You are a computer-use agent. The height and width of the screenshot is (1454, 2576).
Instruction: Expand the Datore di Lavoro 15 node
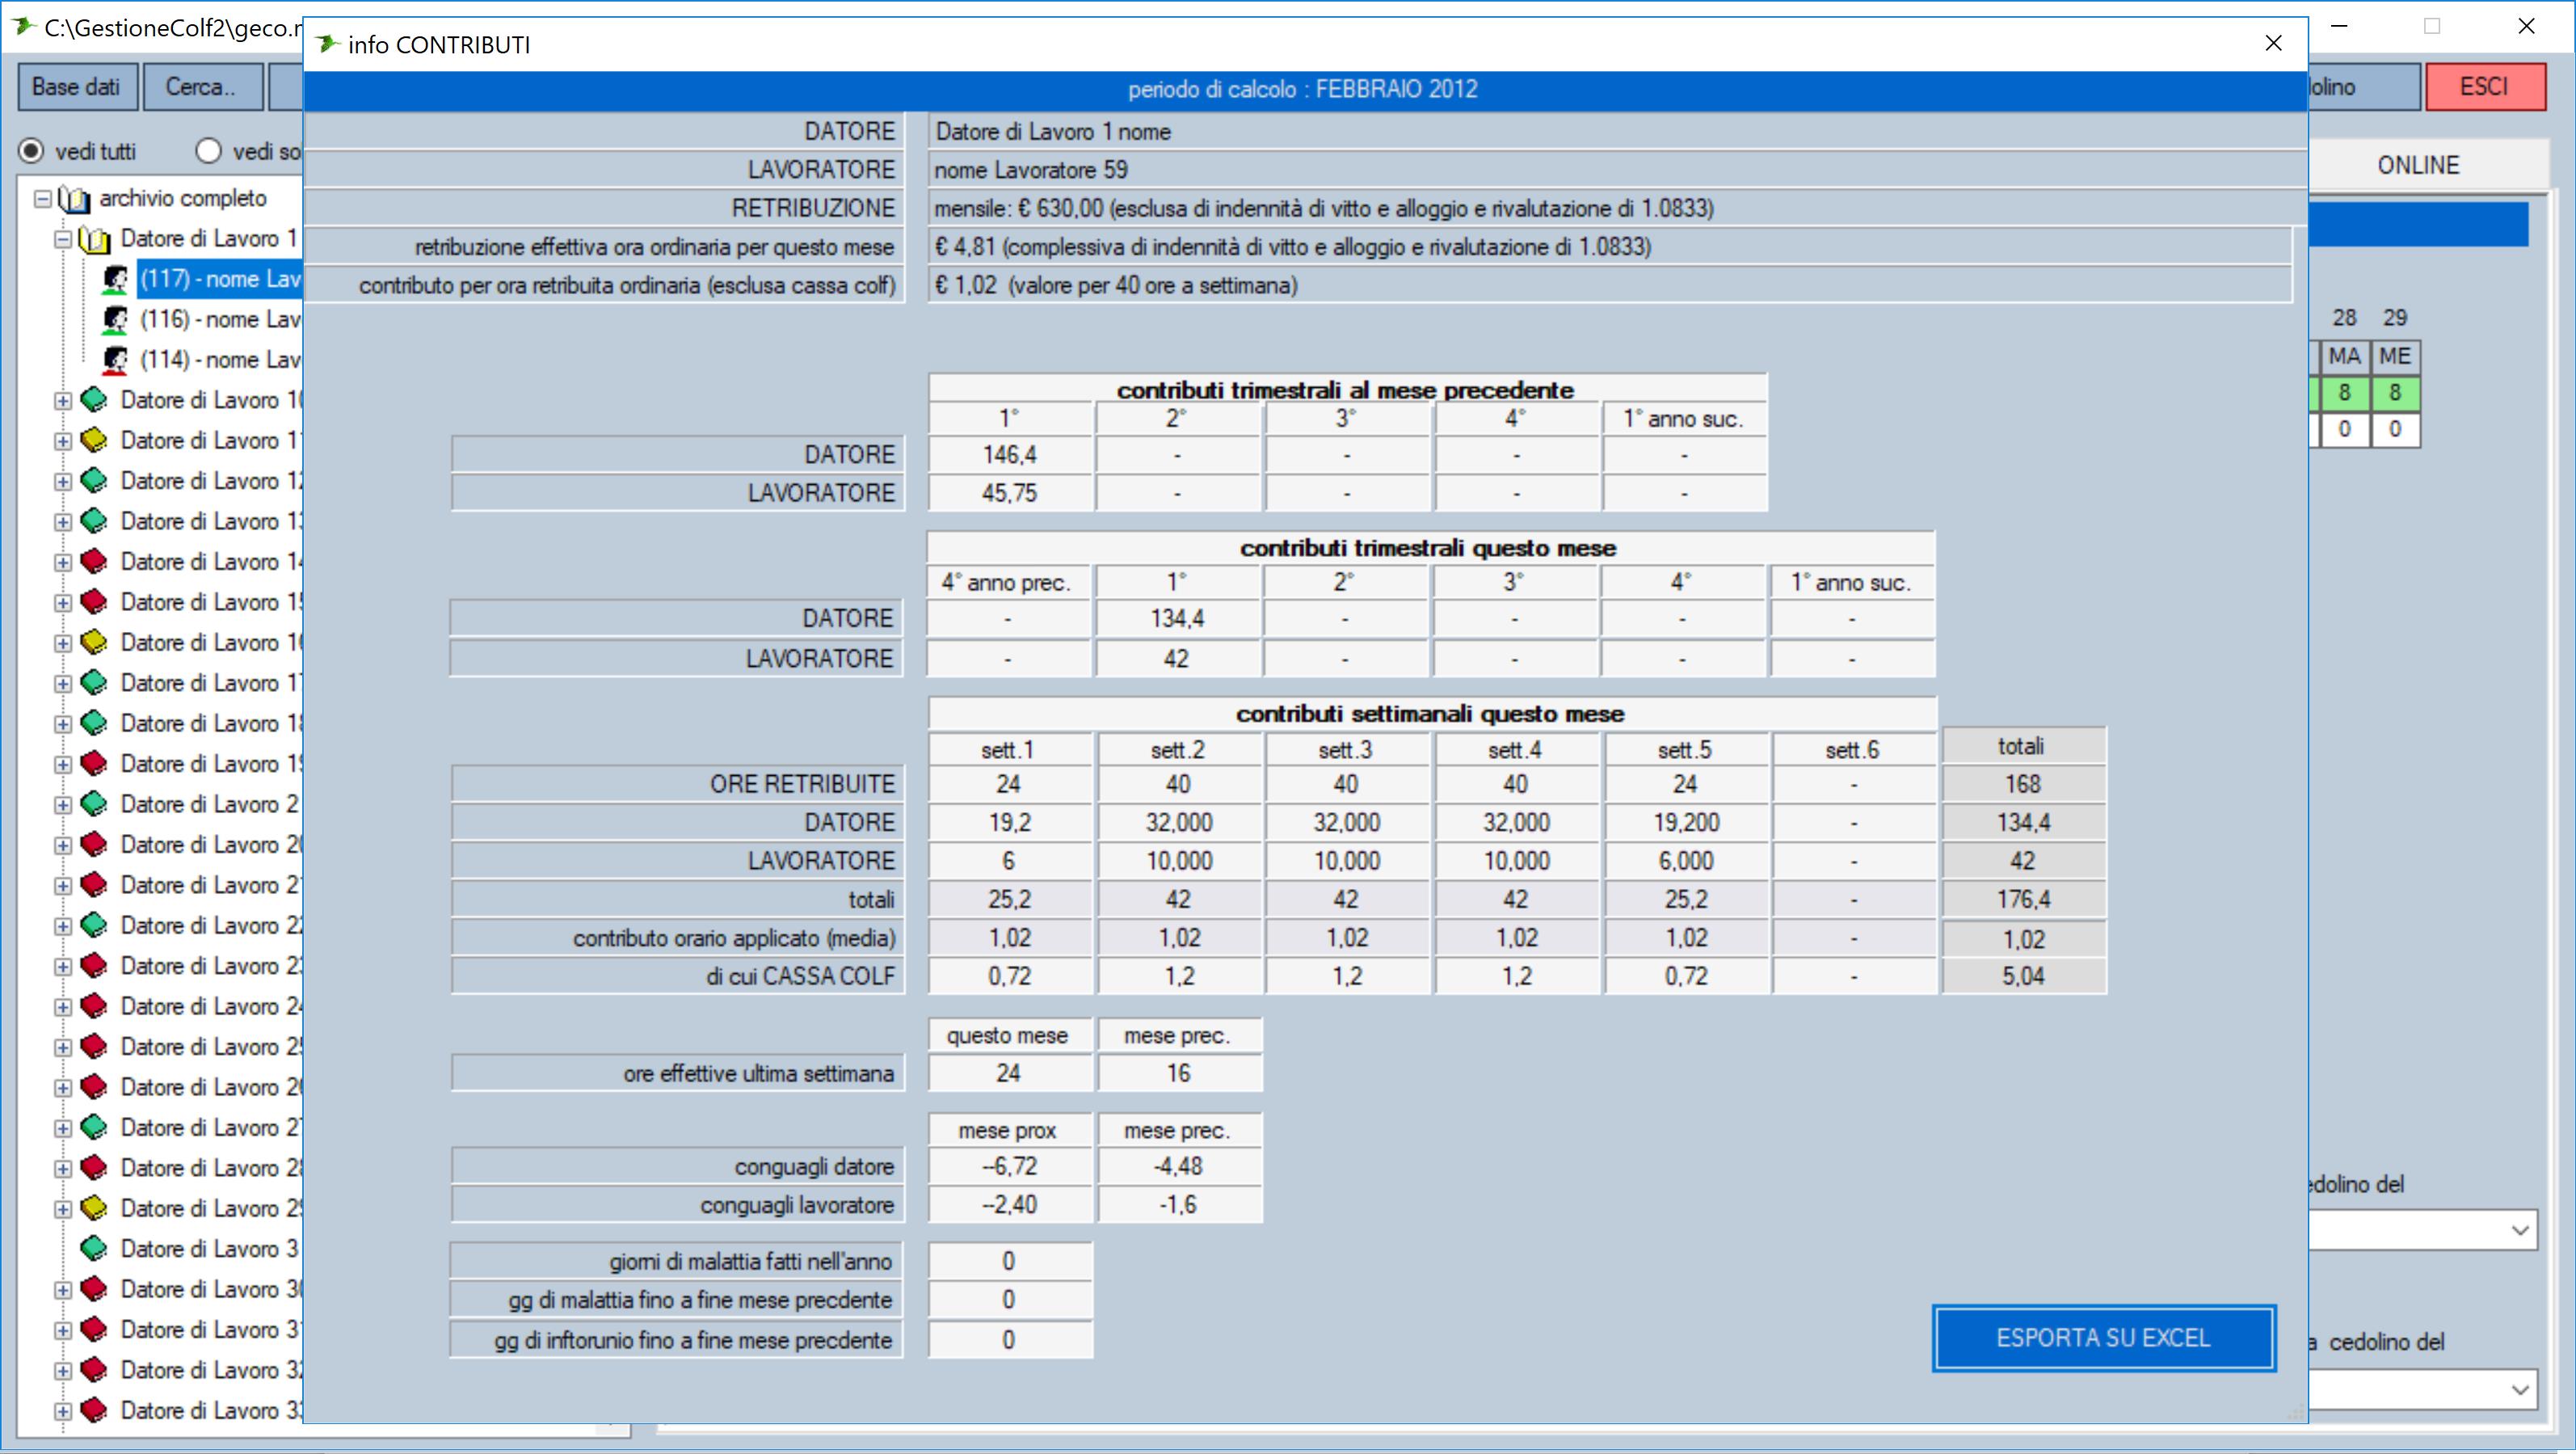(63, 603)
